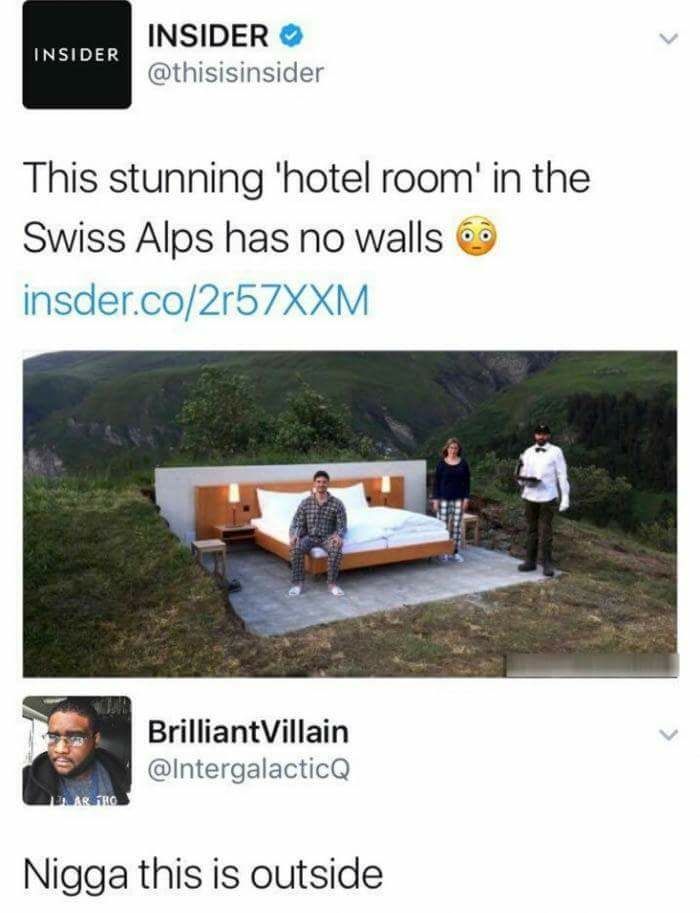The width and height of the screenshot is (700, 913).
Task: Click the INSIDER display name
Action: 208,36
